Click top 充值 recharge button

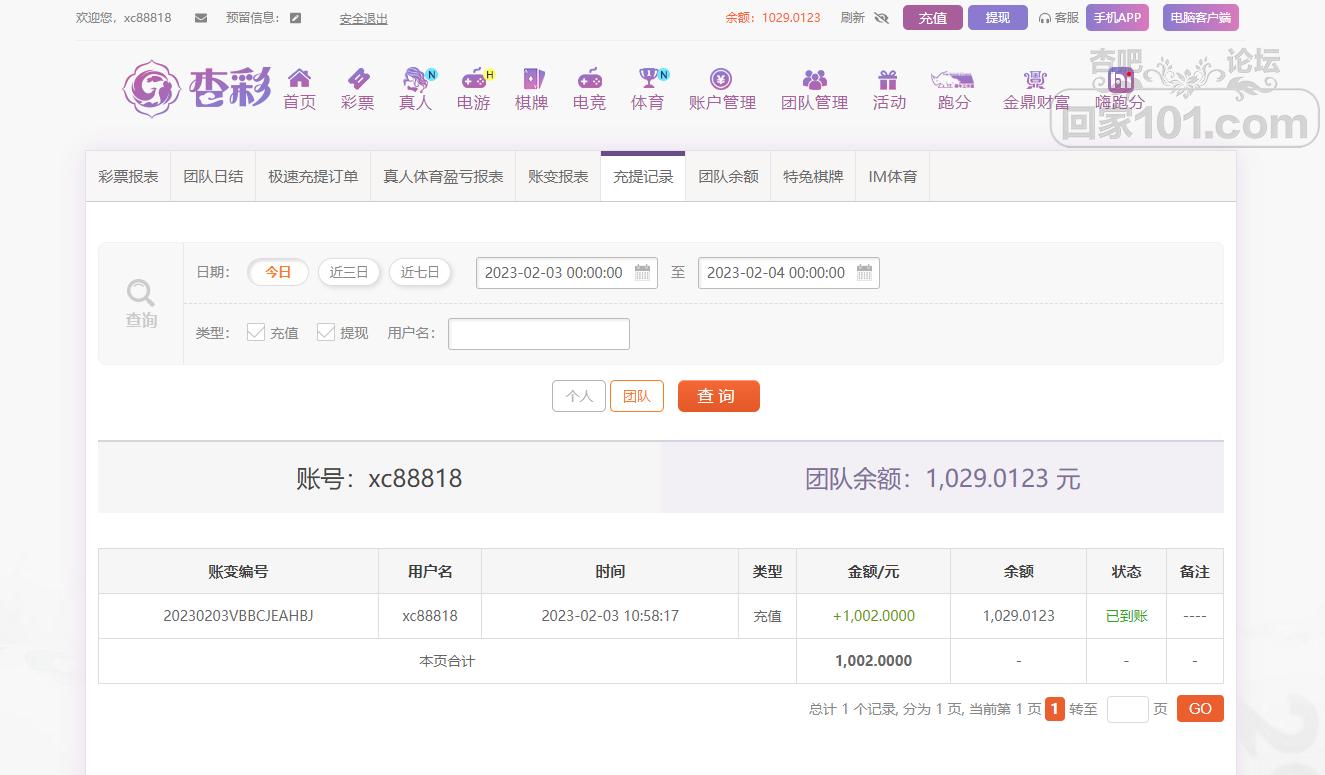pos(933,18)
